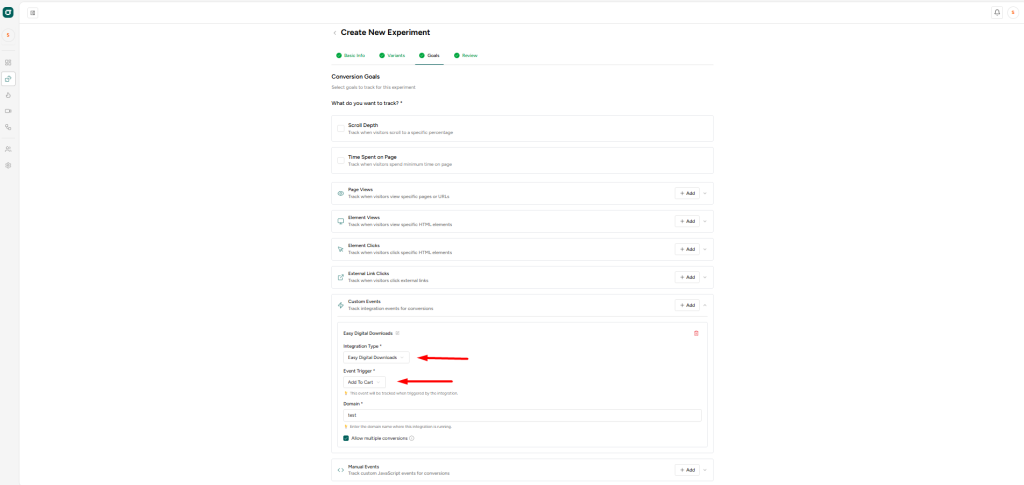The image size is (1024, 485).
Task: Add an External Link Clicks goal
Action: (687, 277)
